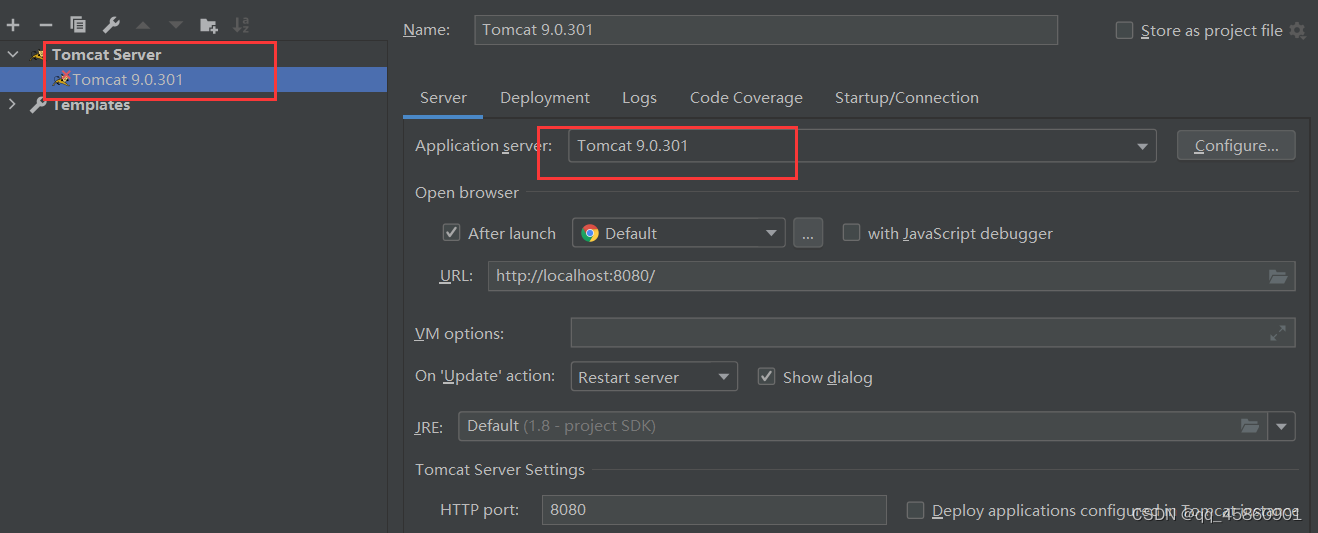Collapse the Tomcat Server tree node

click(x=13, y=54)
